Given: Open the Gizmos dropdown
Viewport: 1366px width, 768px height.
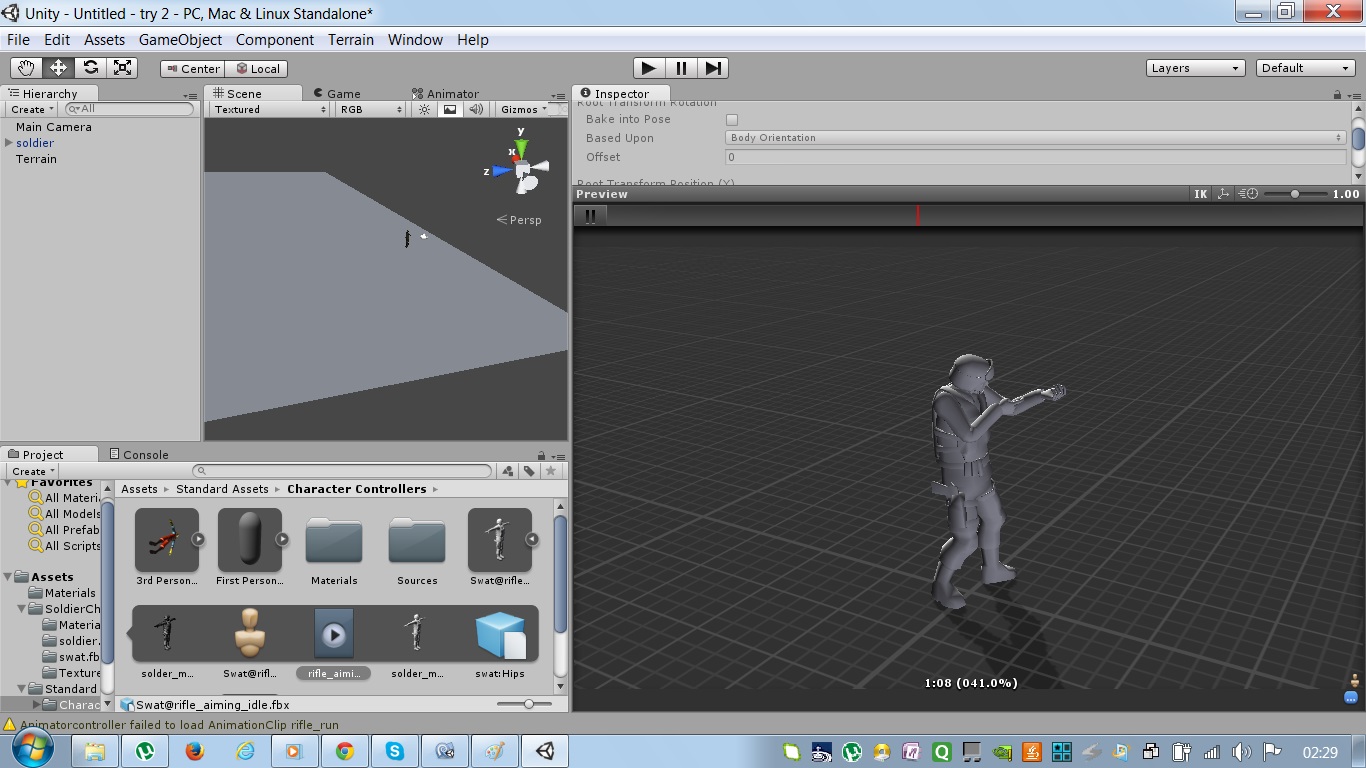Looking at the screenshot, I should (x=524, y=109).
